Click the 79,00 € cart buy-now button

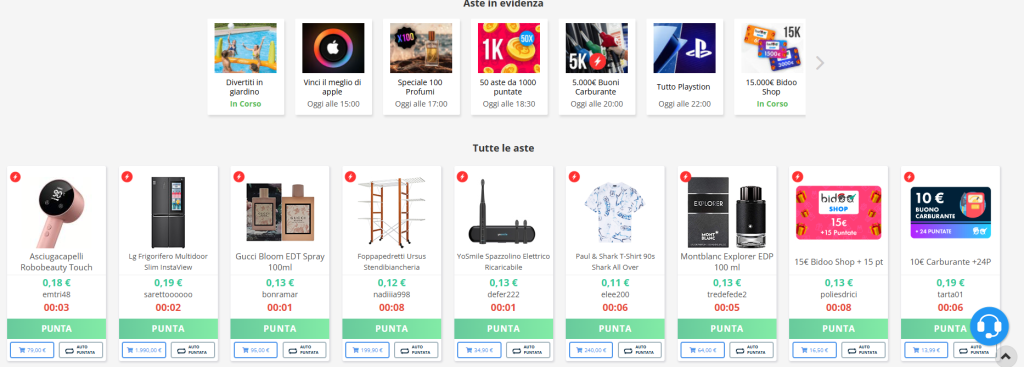(32, 350)
